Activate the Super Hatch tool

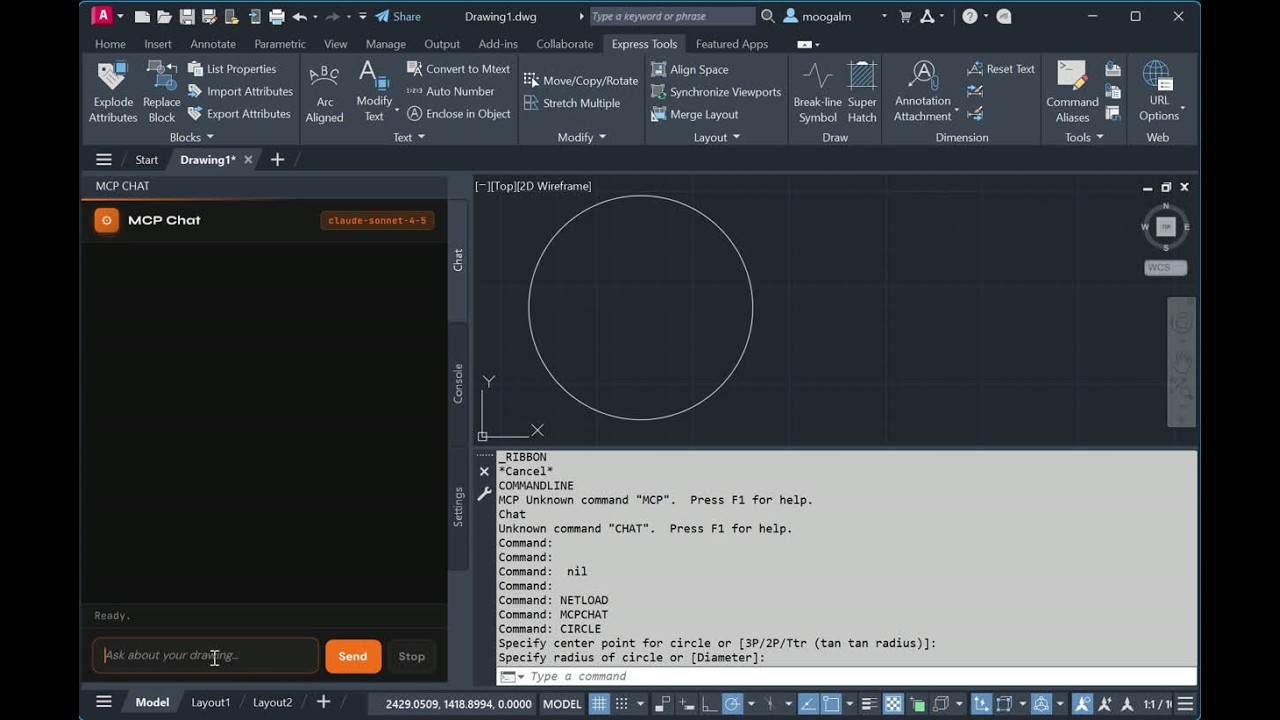pyautogui.click(x=862, y=92)
